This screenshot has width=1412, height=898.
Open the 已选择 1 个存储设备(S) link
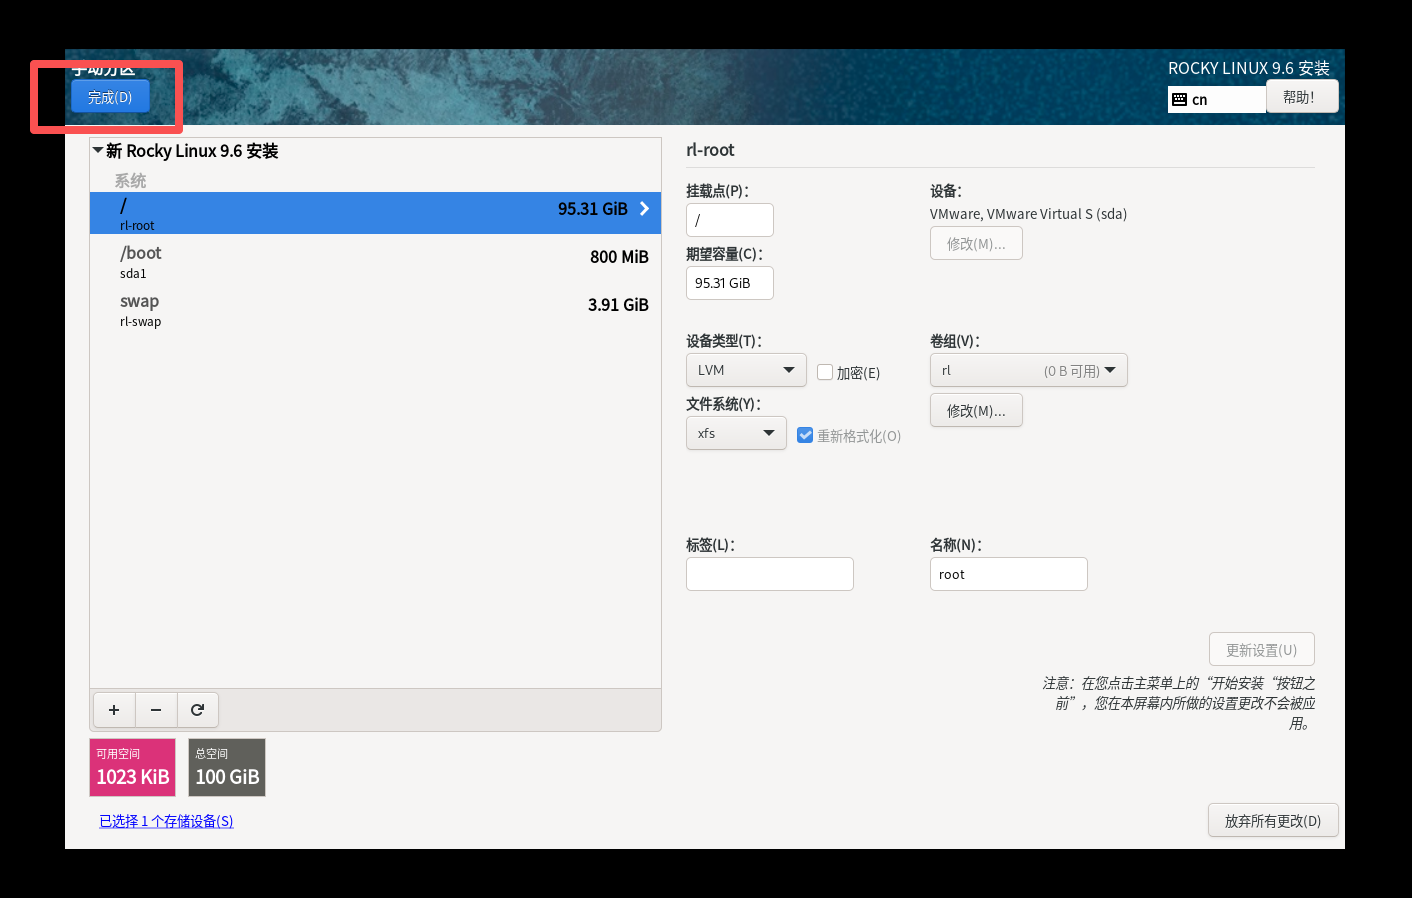(x=166, y=821)
